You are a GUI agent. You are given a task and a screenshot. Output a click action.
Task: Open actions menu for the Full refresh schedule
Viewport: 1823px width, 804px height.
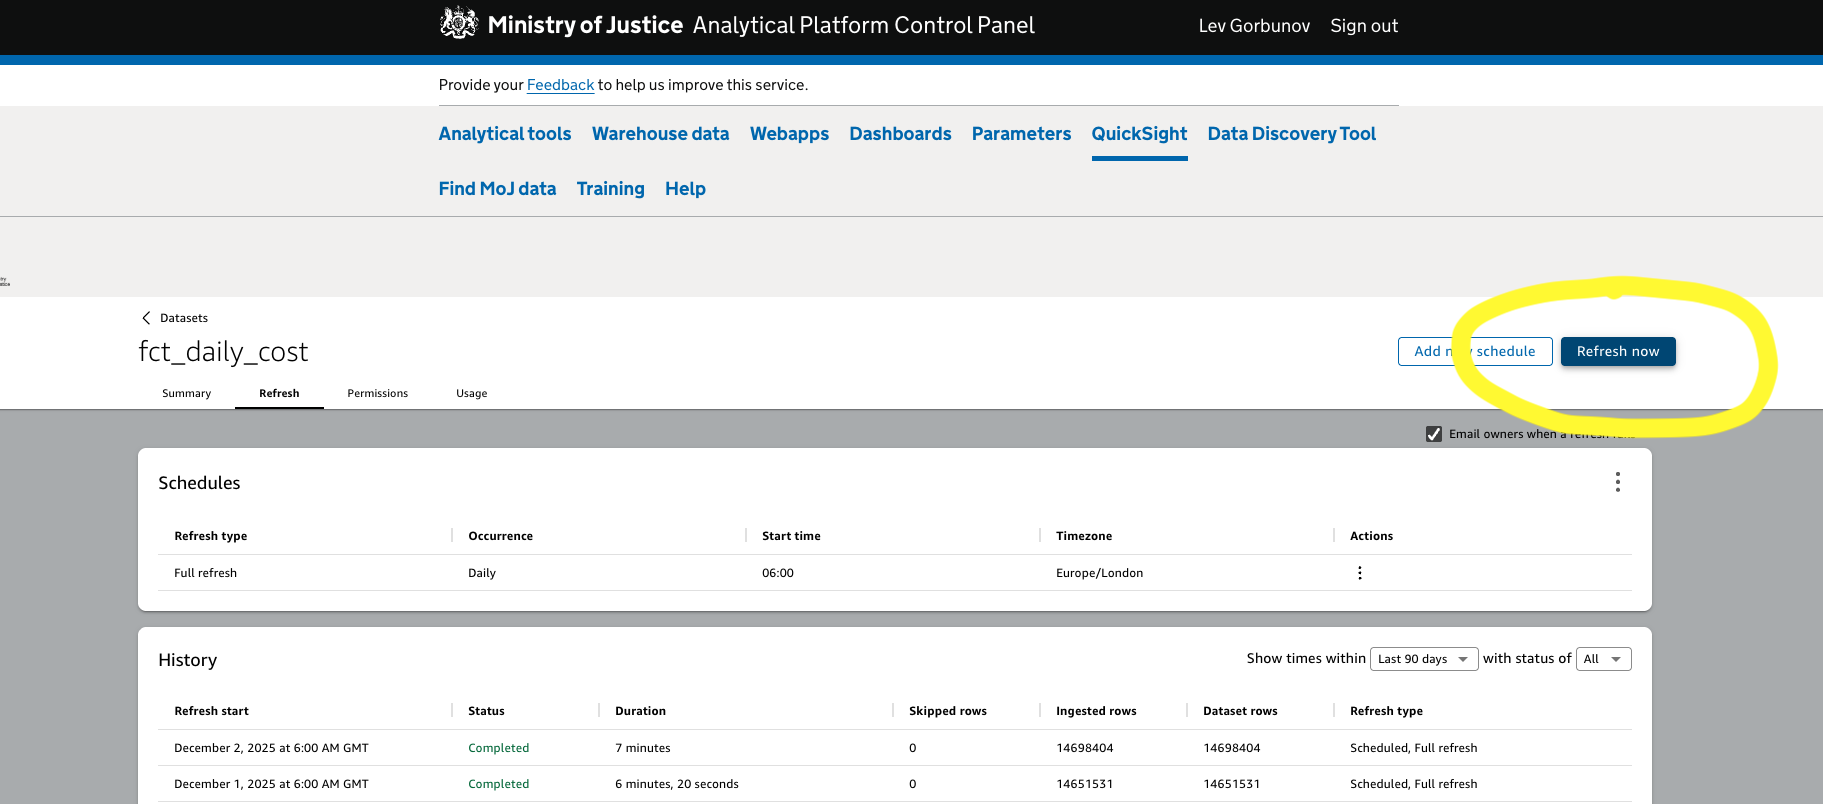1359,573
